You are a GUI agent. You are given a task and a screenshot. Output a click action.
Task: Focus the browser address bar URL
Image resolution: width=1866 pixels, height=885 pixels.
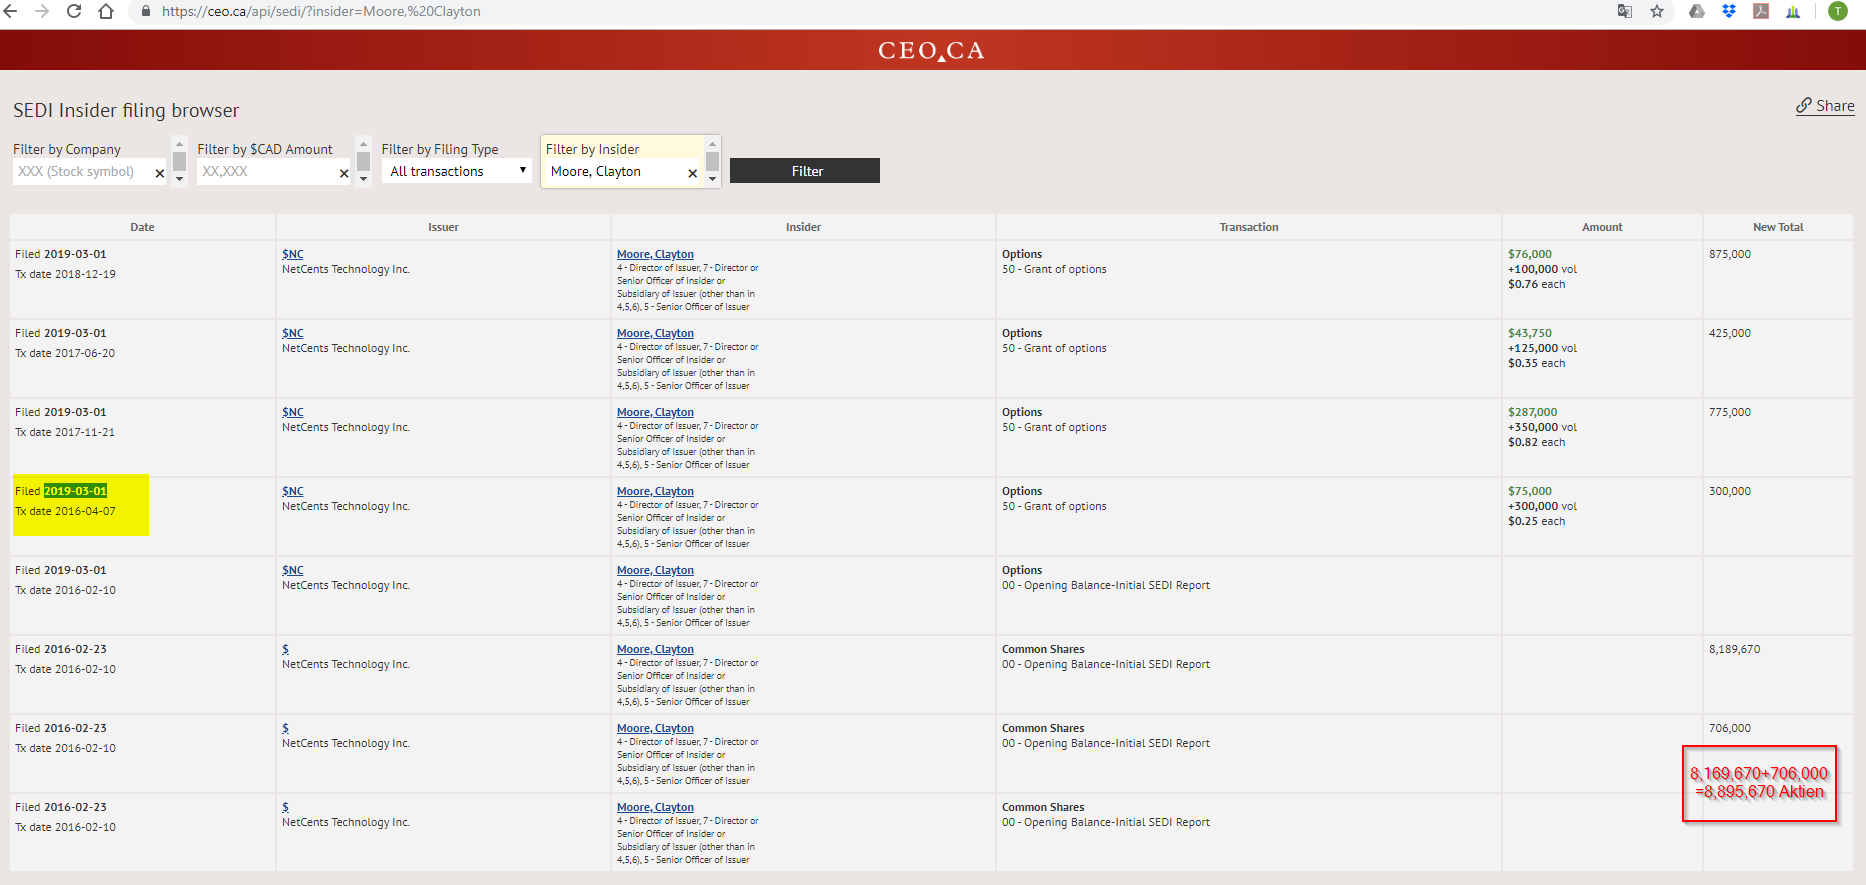pos(321,11)
